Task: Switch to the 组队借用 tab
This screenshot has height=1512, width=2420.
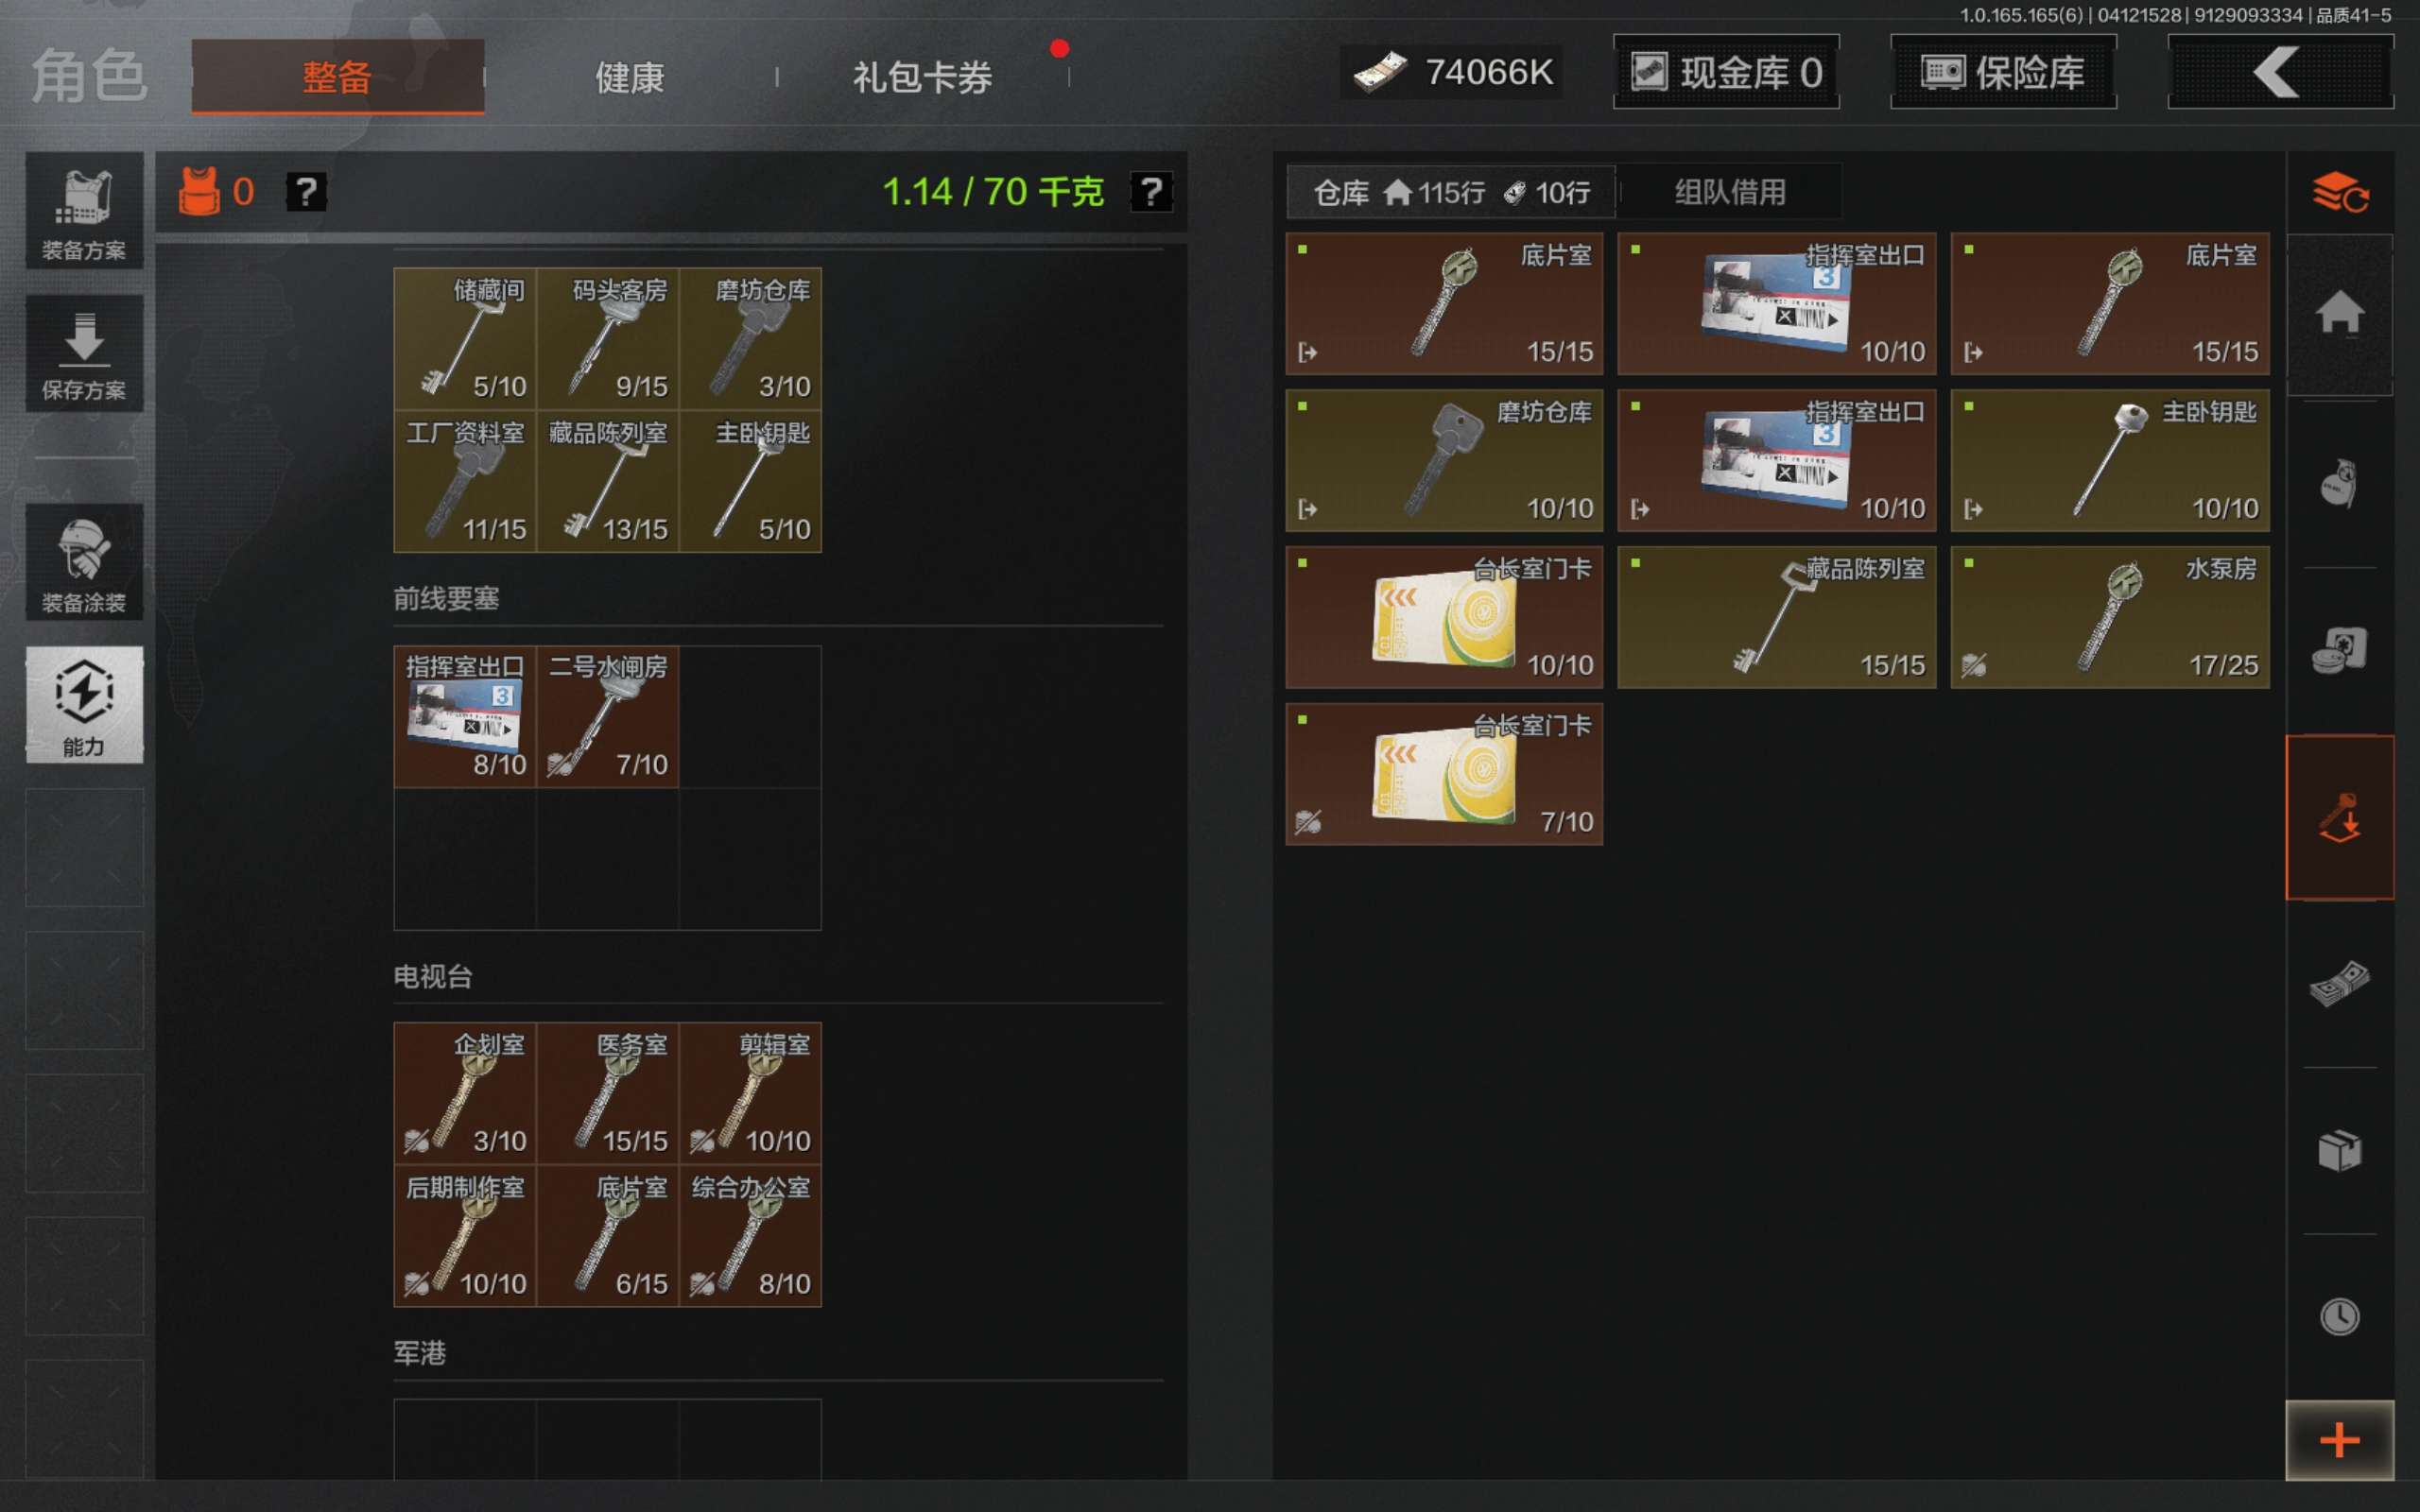Action: (x=1730, y=192)
